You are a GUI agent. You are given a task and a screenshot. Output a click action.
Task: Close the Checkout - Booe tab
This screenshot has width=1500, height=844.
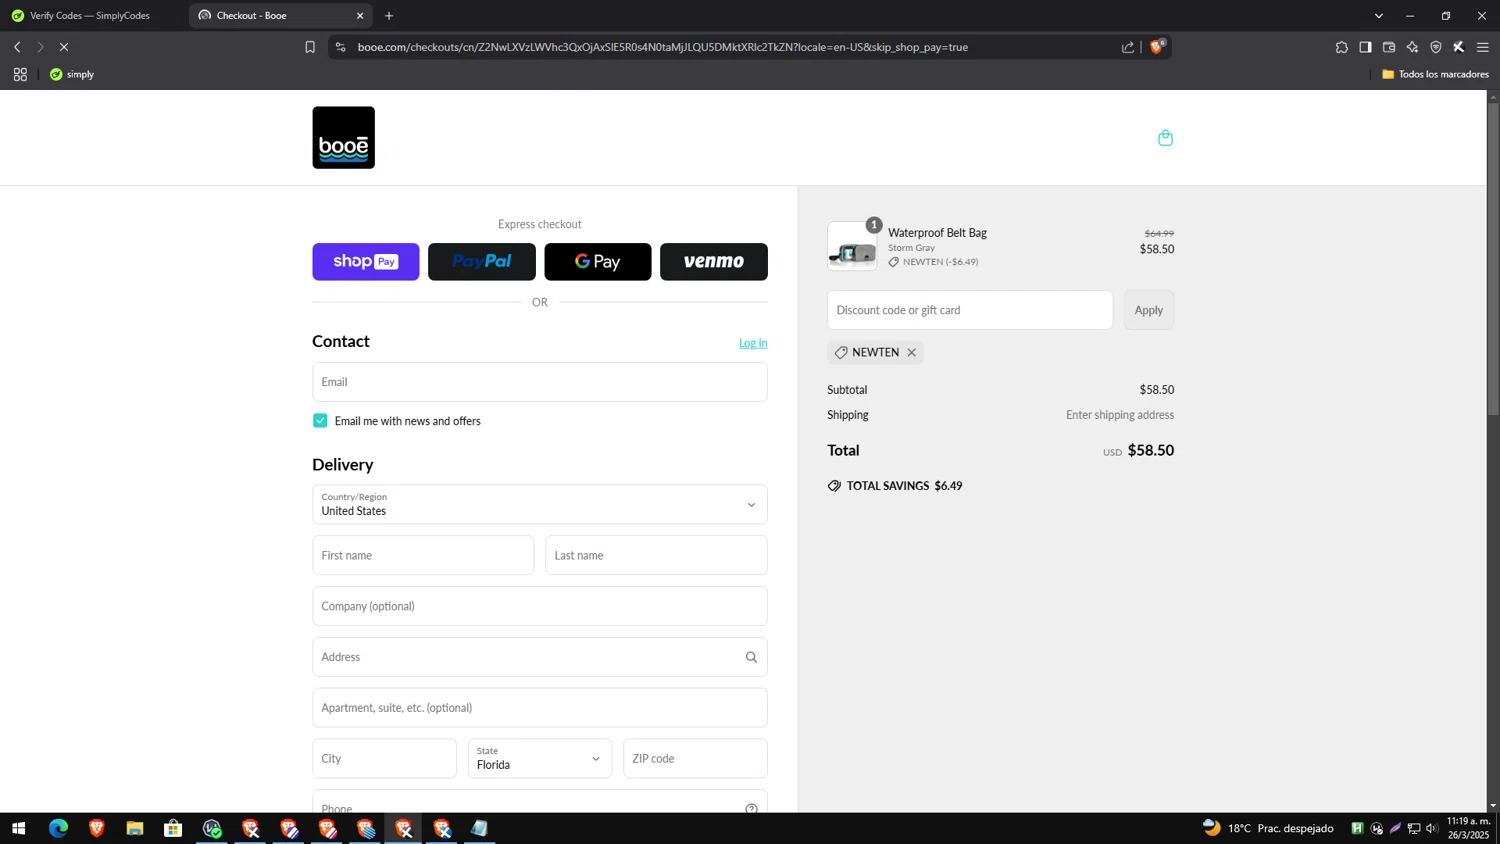(x=360, y=15)
